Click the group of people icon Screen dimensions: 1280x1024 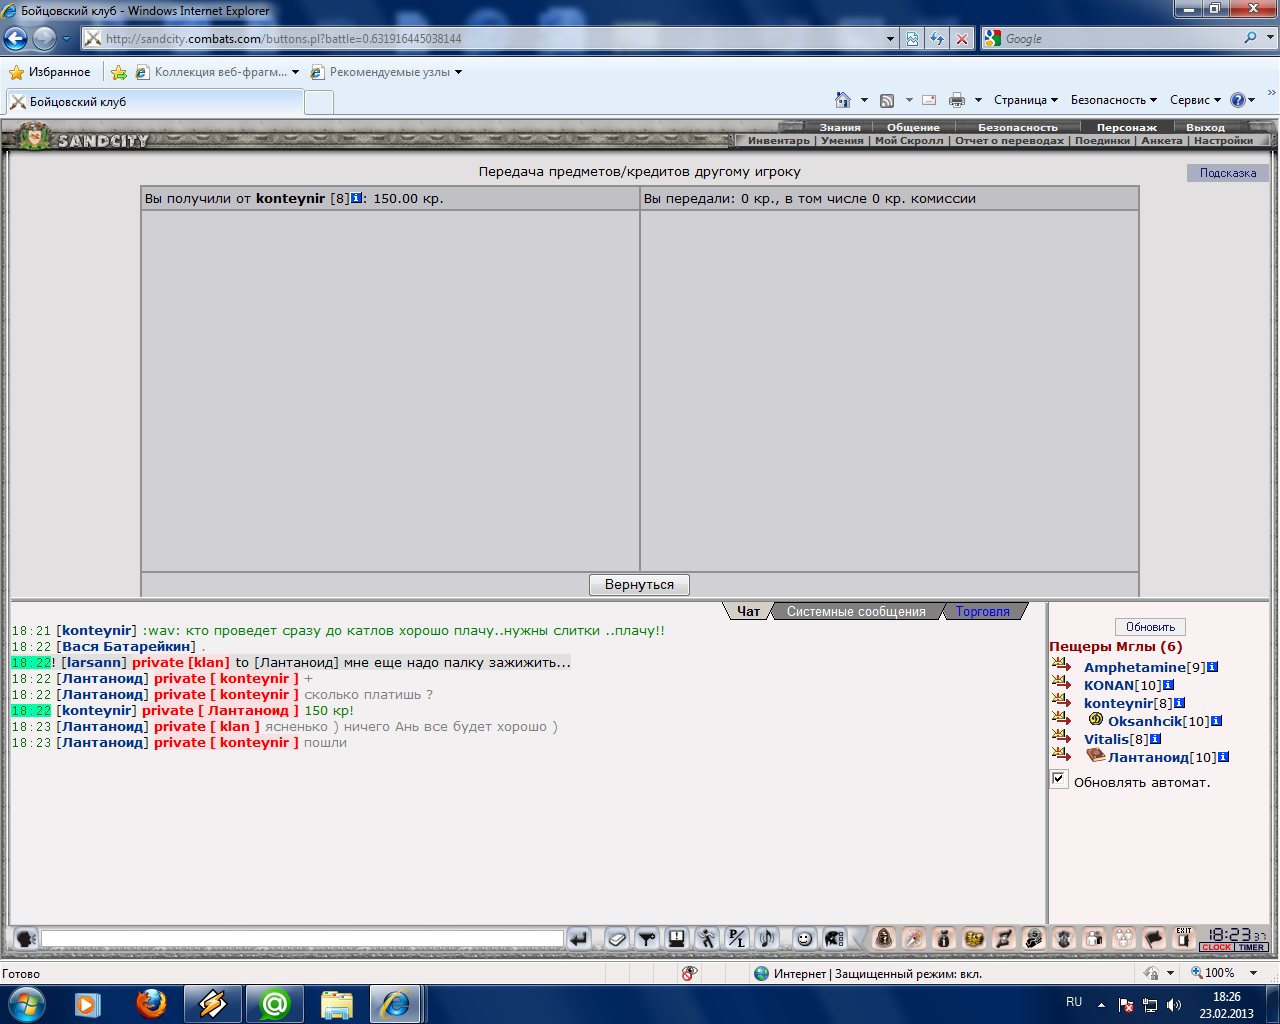(x=1124, y=938)
